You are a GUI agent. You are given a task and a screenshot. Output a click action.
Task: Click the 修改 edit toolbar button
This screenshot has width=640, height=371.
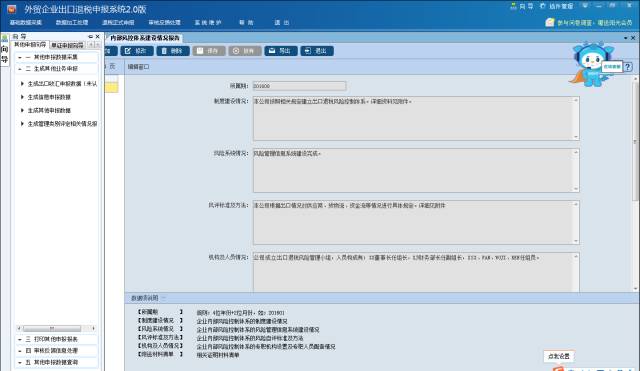(137, 51)
